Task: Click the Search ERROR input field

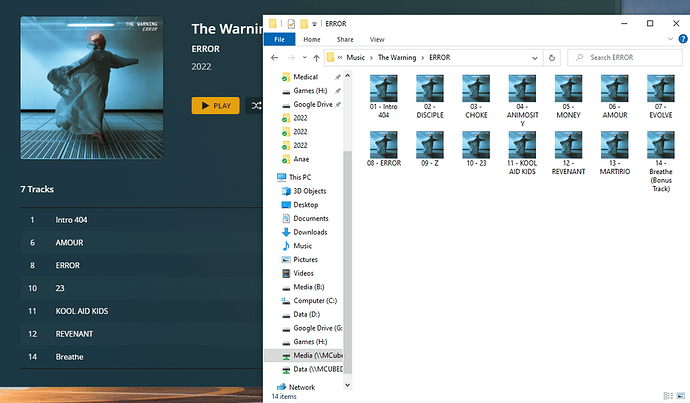Action: (x=625, y=58)
